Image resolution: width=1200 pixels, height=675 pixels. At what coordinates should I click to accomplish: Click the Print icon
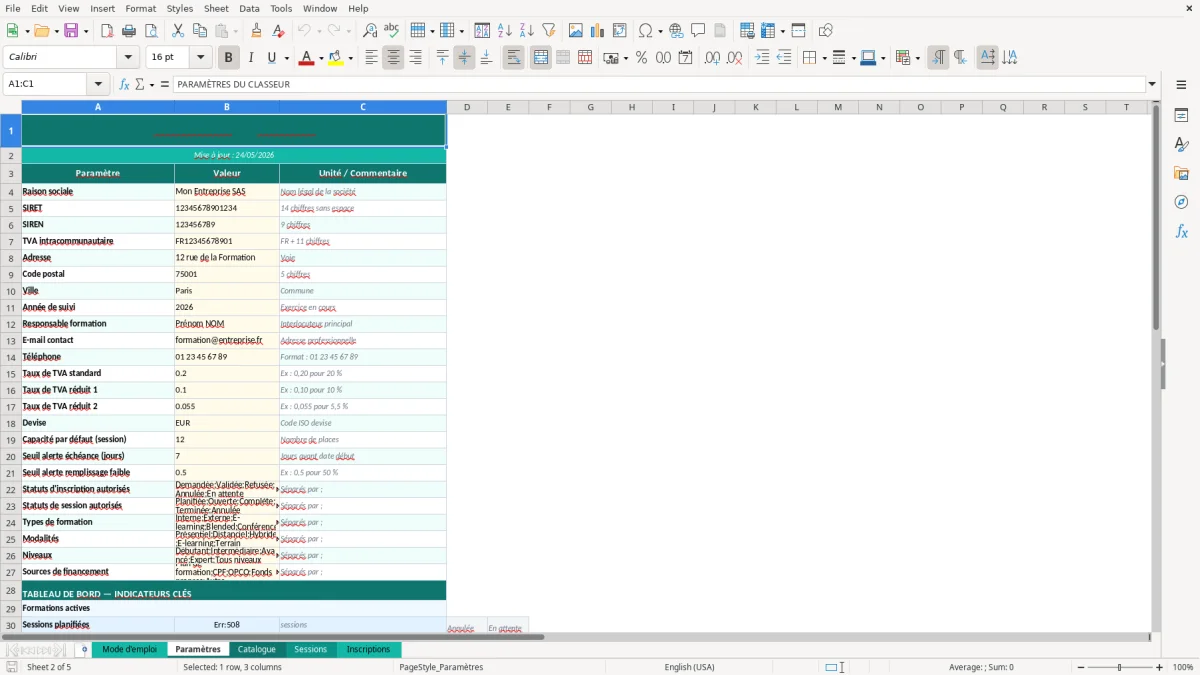click(129, 31)
